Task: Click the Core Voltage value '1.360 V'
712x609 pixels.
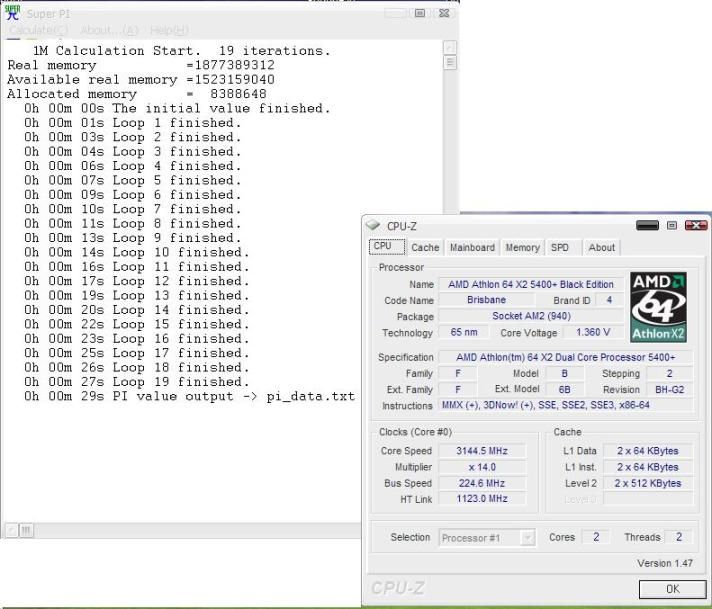Action: [x=593, y=332]
